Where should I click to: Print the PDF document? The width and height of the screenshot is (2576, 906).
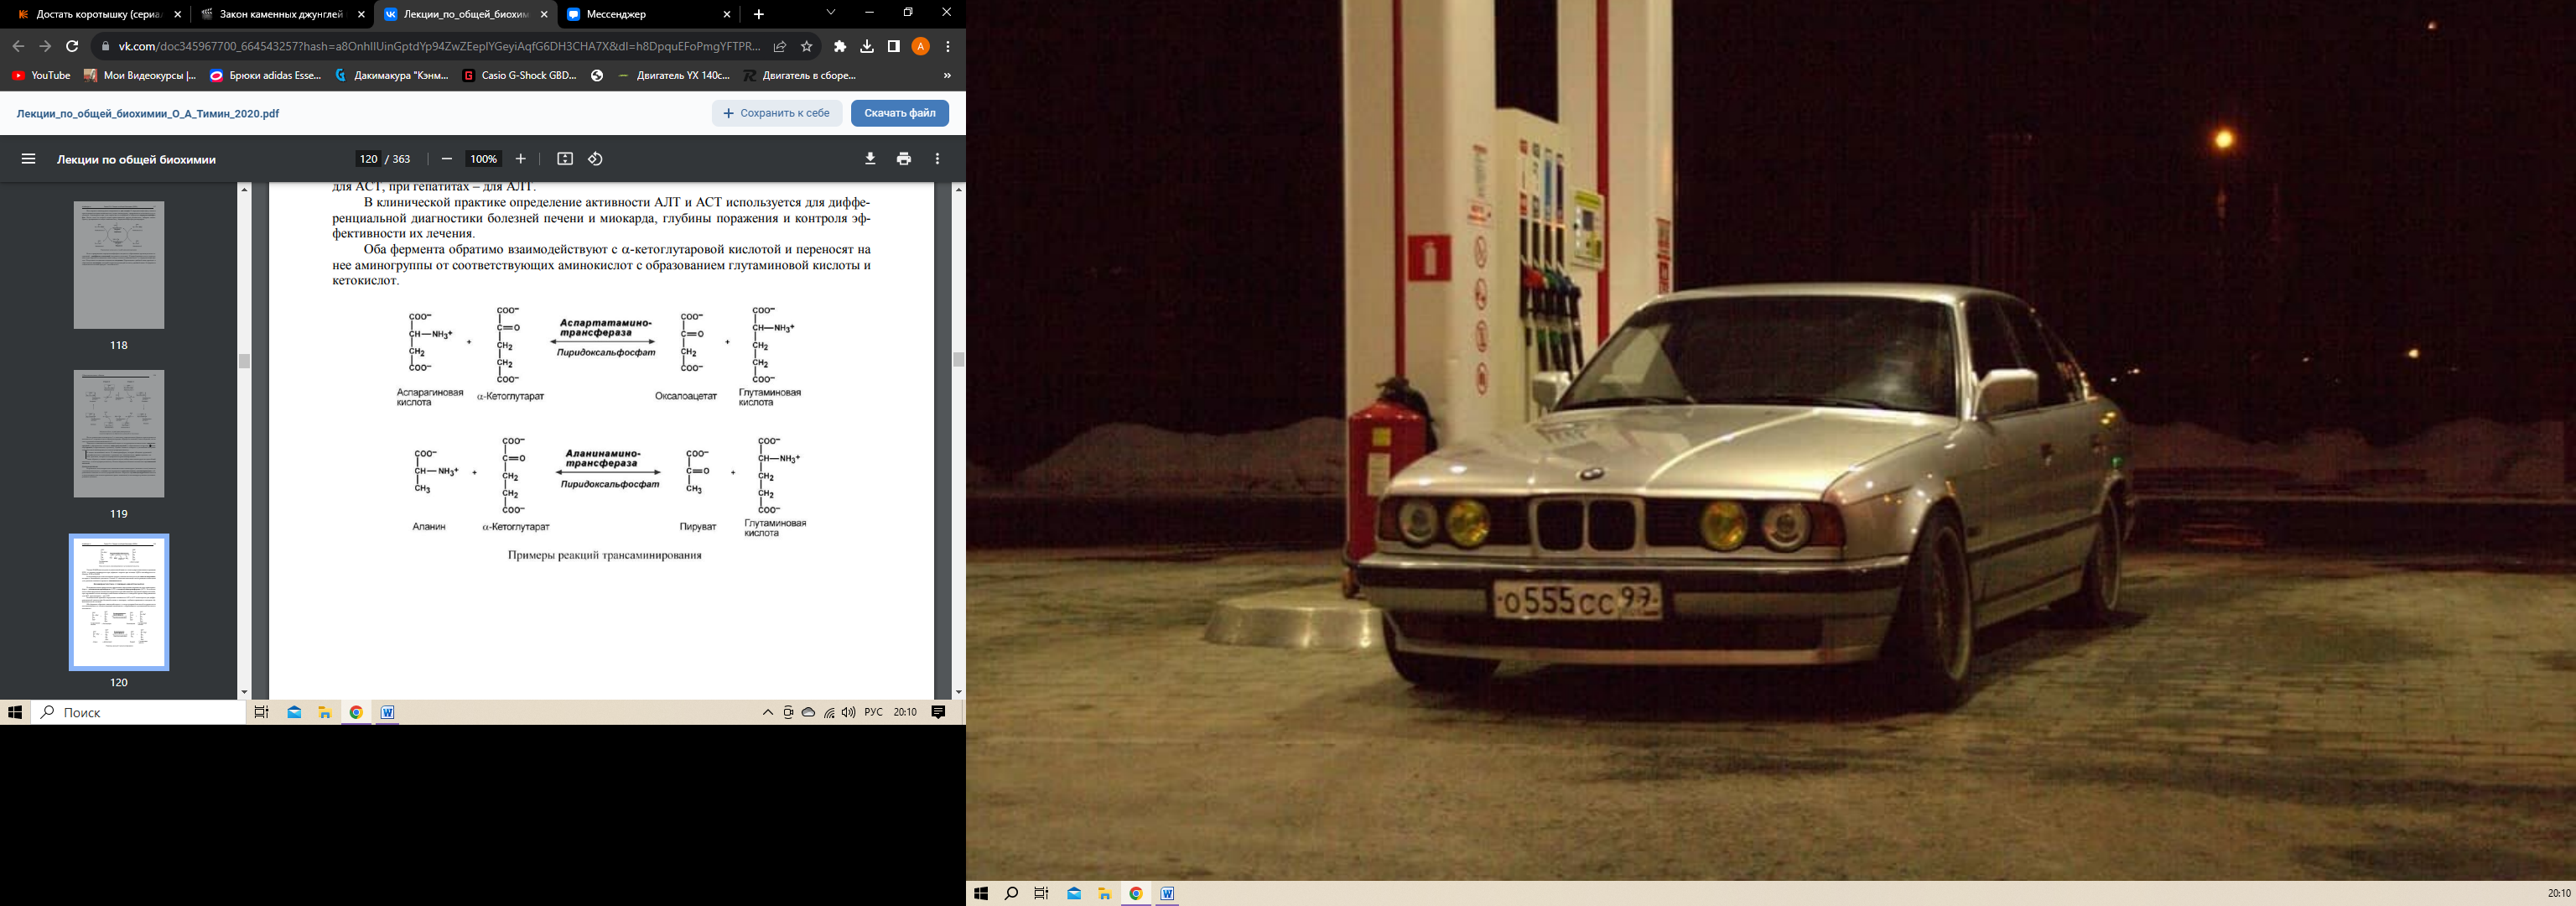coord(904,159)
